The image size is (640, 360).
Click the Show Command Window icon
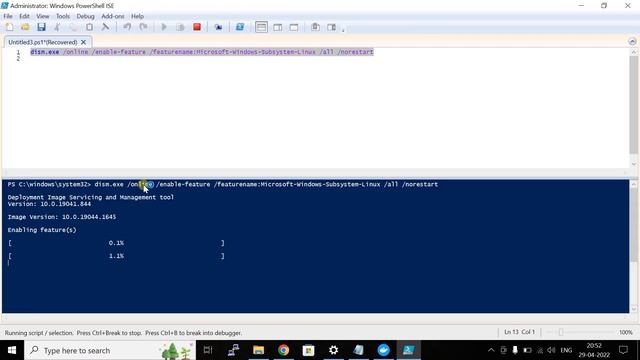pyautogui.click(x=315, y=27)
